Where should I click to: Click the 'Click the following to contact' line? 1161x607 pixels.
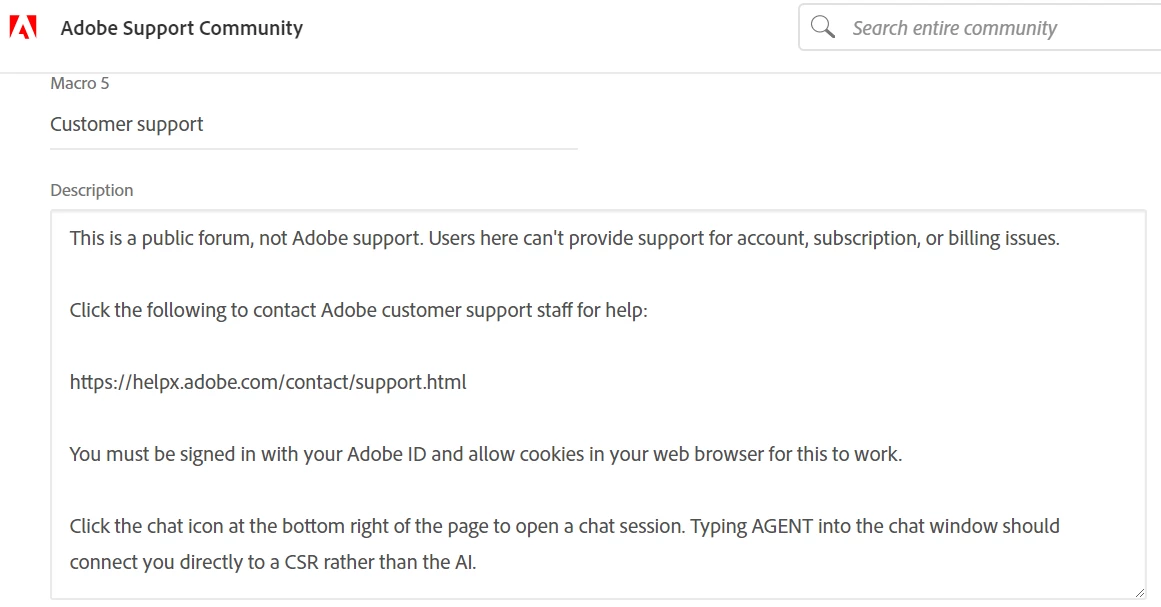[x=358, y=310]
